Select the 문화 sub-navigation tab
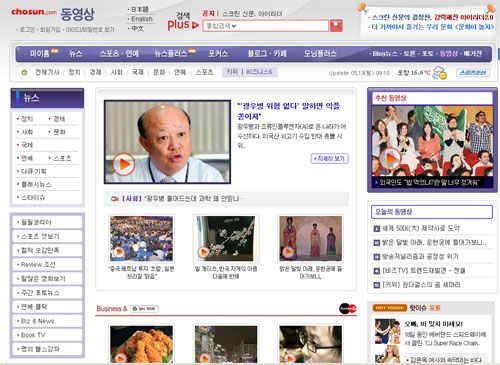The width and height of the screenshot is (500, 365). (159, 72)
